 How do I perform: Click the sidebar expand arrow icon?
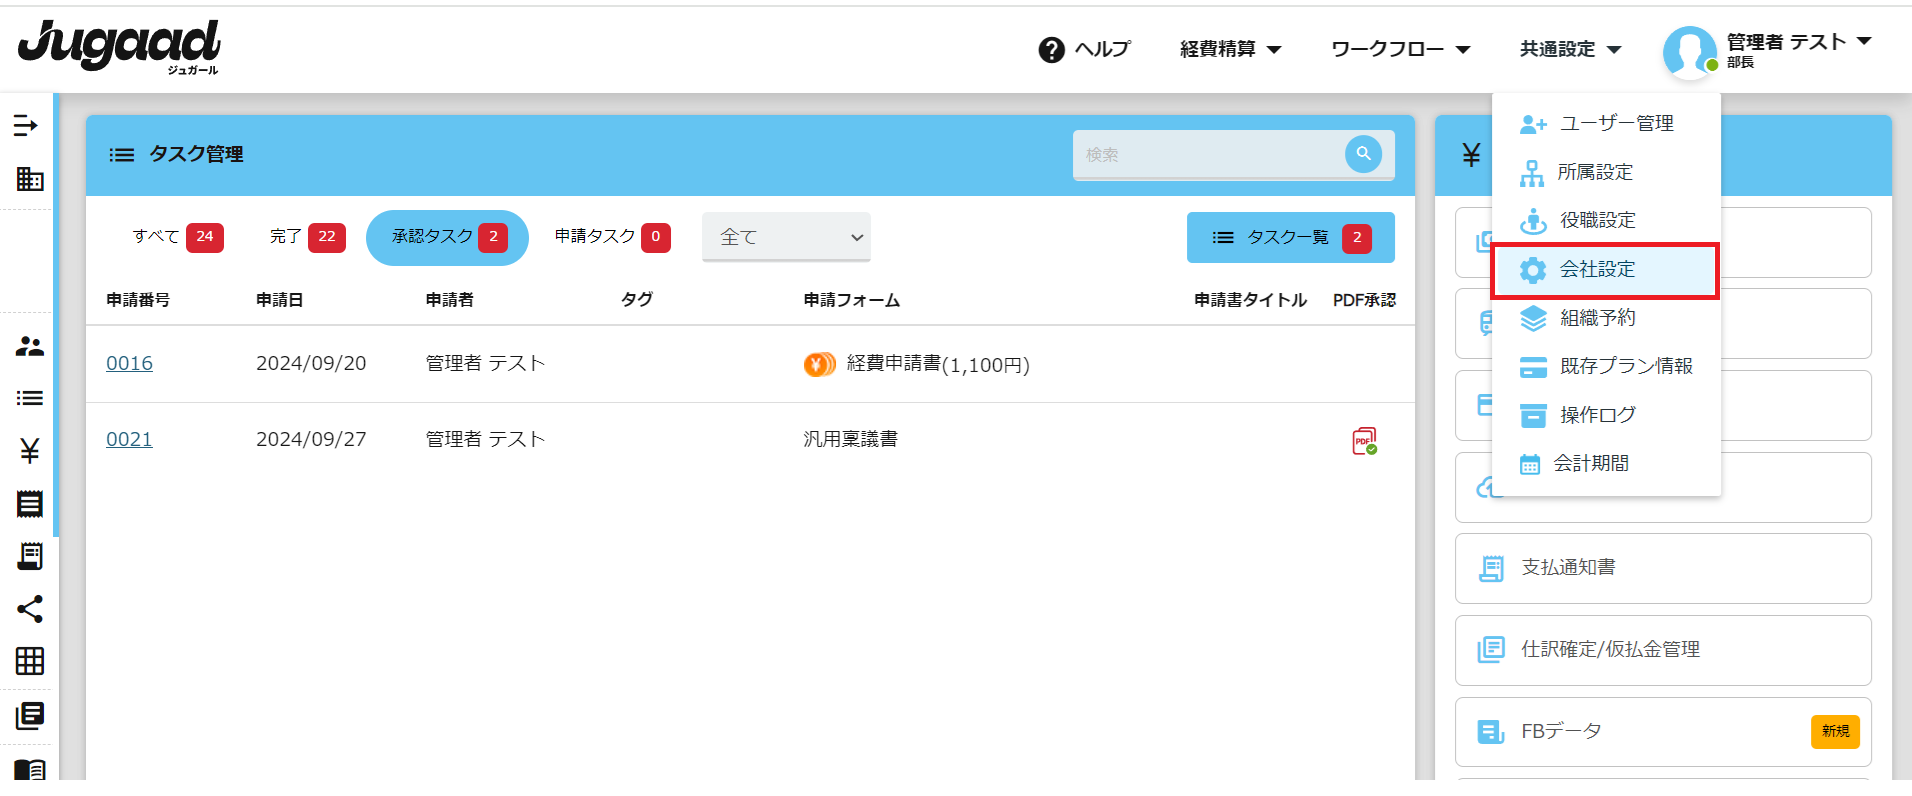[26, 126]
